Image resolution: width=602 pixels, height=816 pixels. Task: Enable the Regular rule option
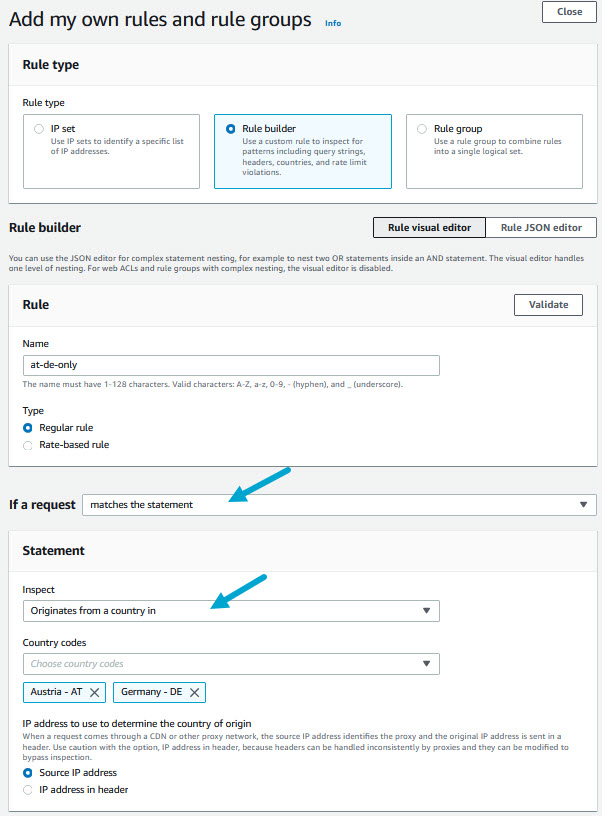click(29, 427)
